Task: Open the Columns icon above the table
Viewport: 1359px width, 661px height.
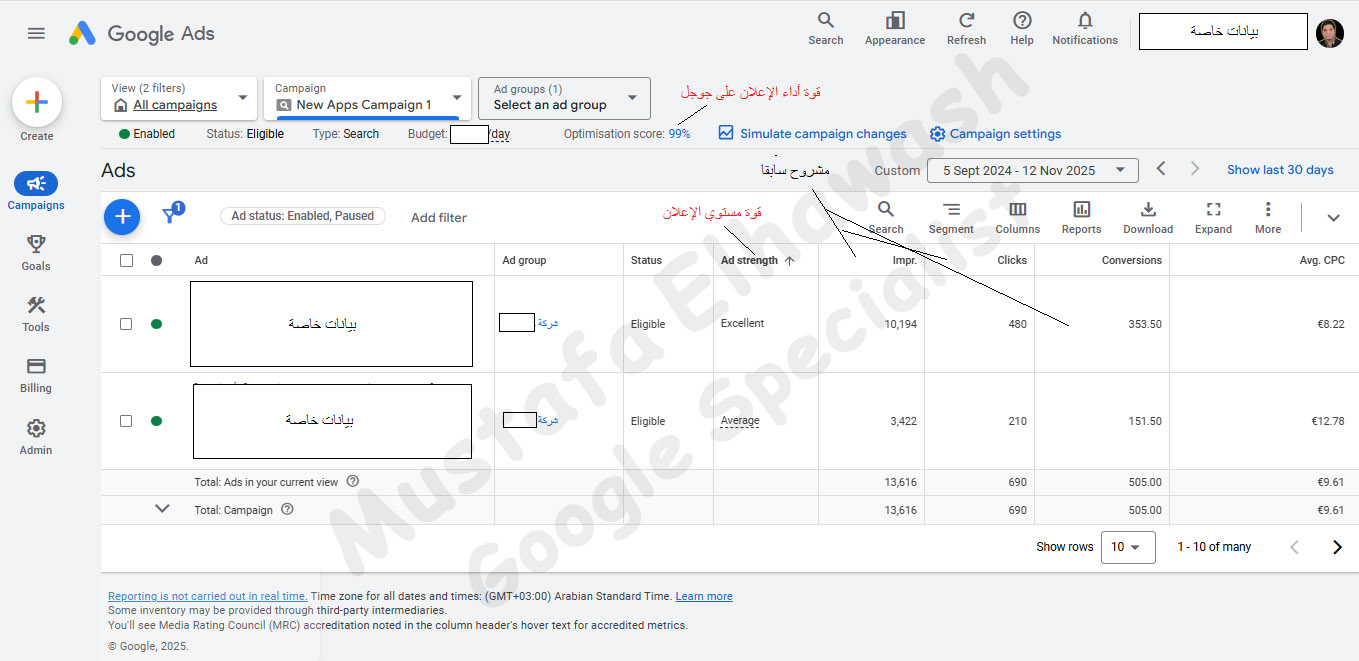Action: pos(1017,210)
